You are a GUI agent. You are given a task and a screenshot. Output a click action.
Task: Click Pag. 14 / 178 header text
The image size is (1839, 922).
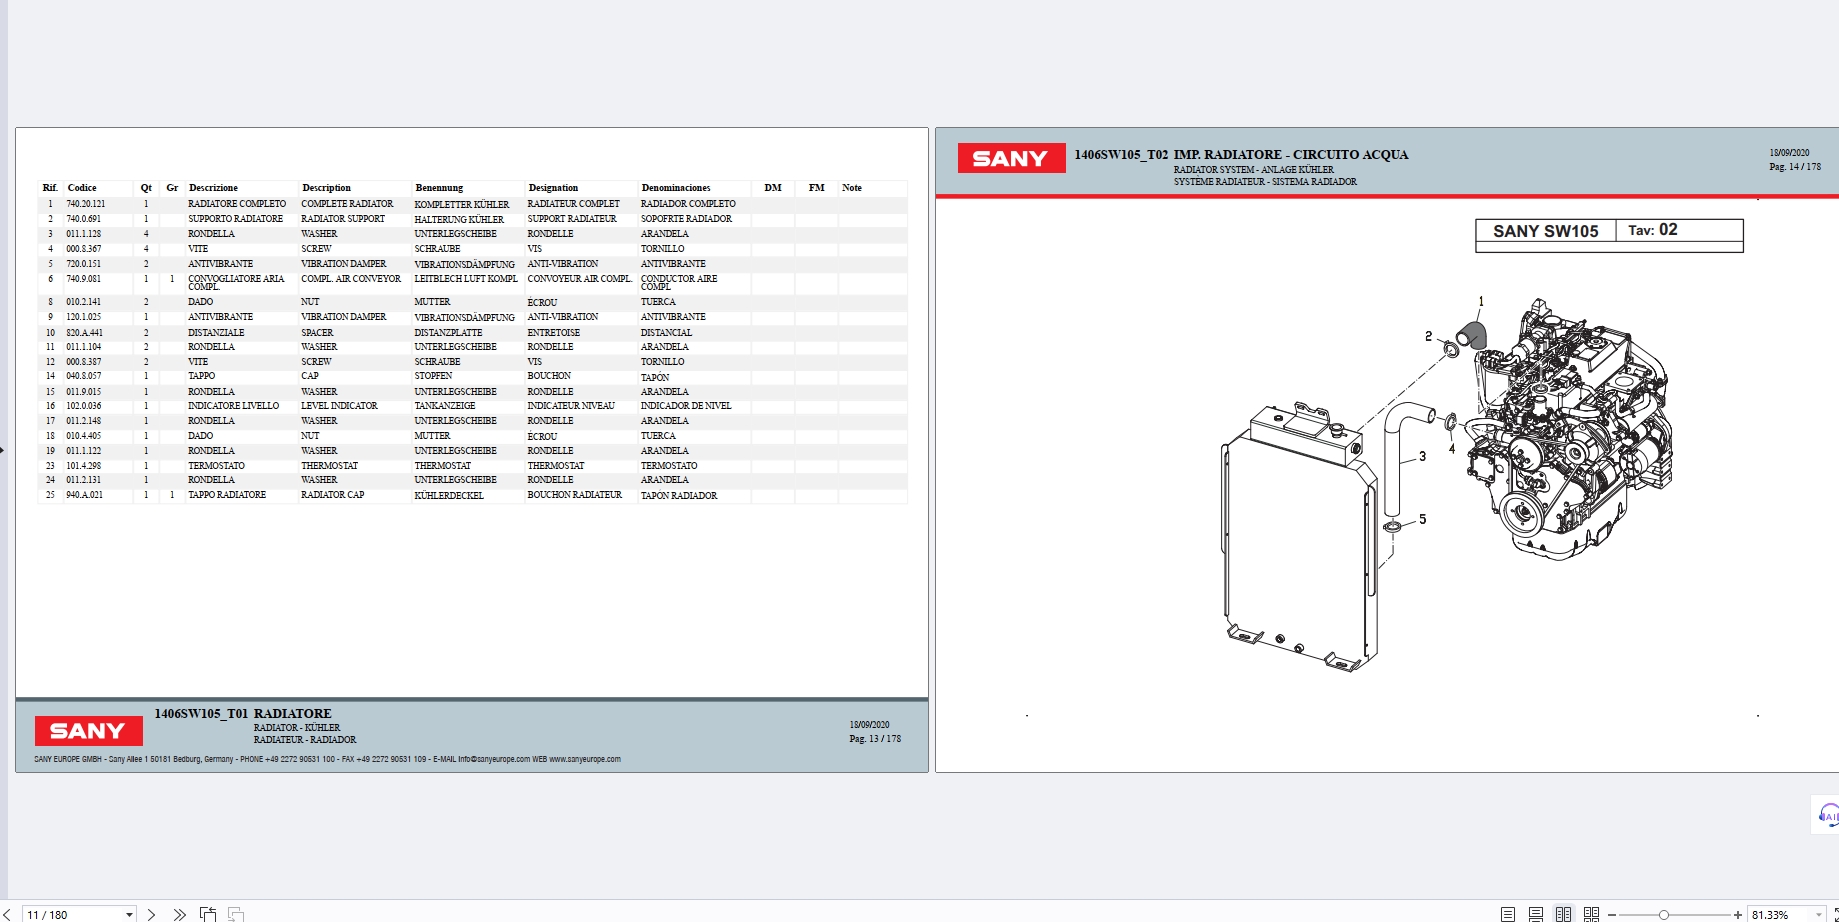click(1795, 167)
